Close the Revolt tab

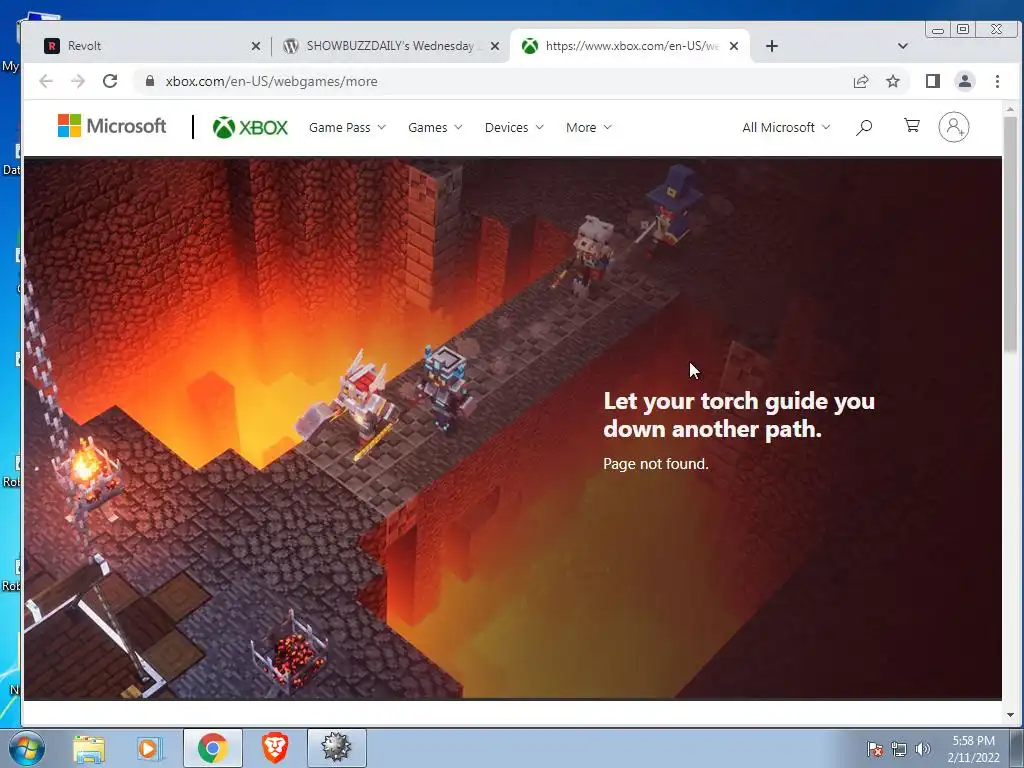256,46
